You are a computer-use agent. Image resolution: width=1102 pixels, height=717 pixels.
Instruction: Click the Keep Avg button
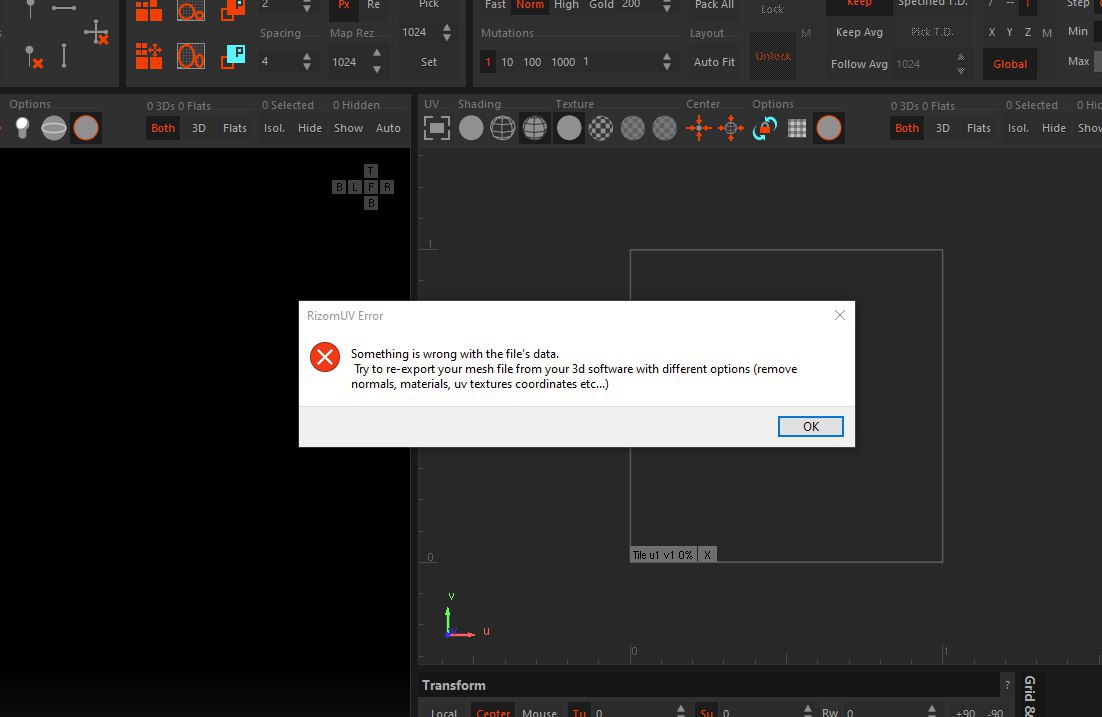point(859,32)
